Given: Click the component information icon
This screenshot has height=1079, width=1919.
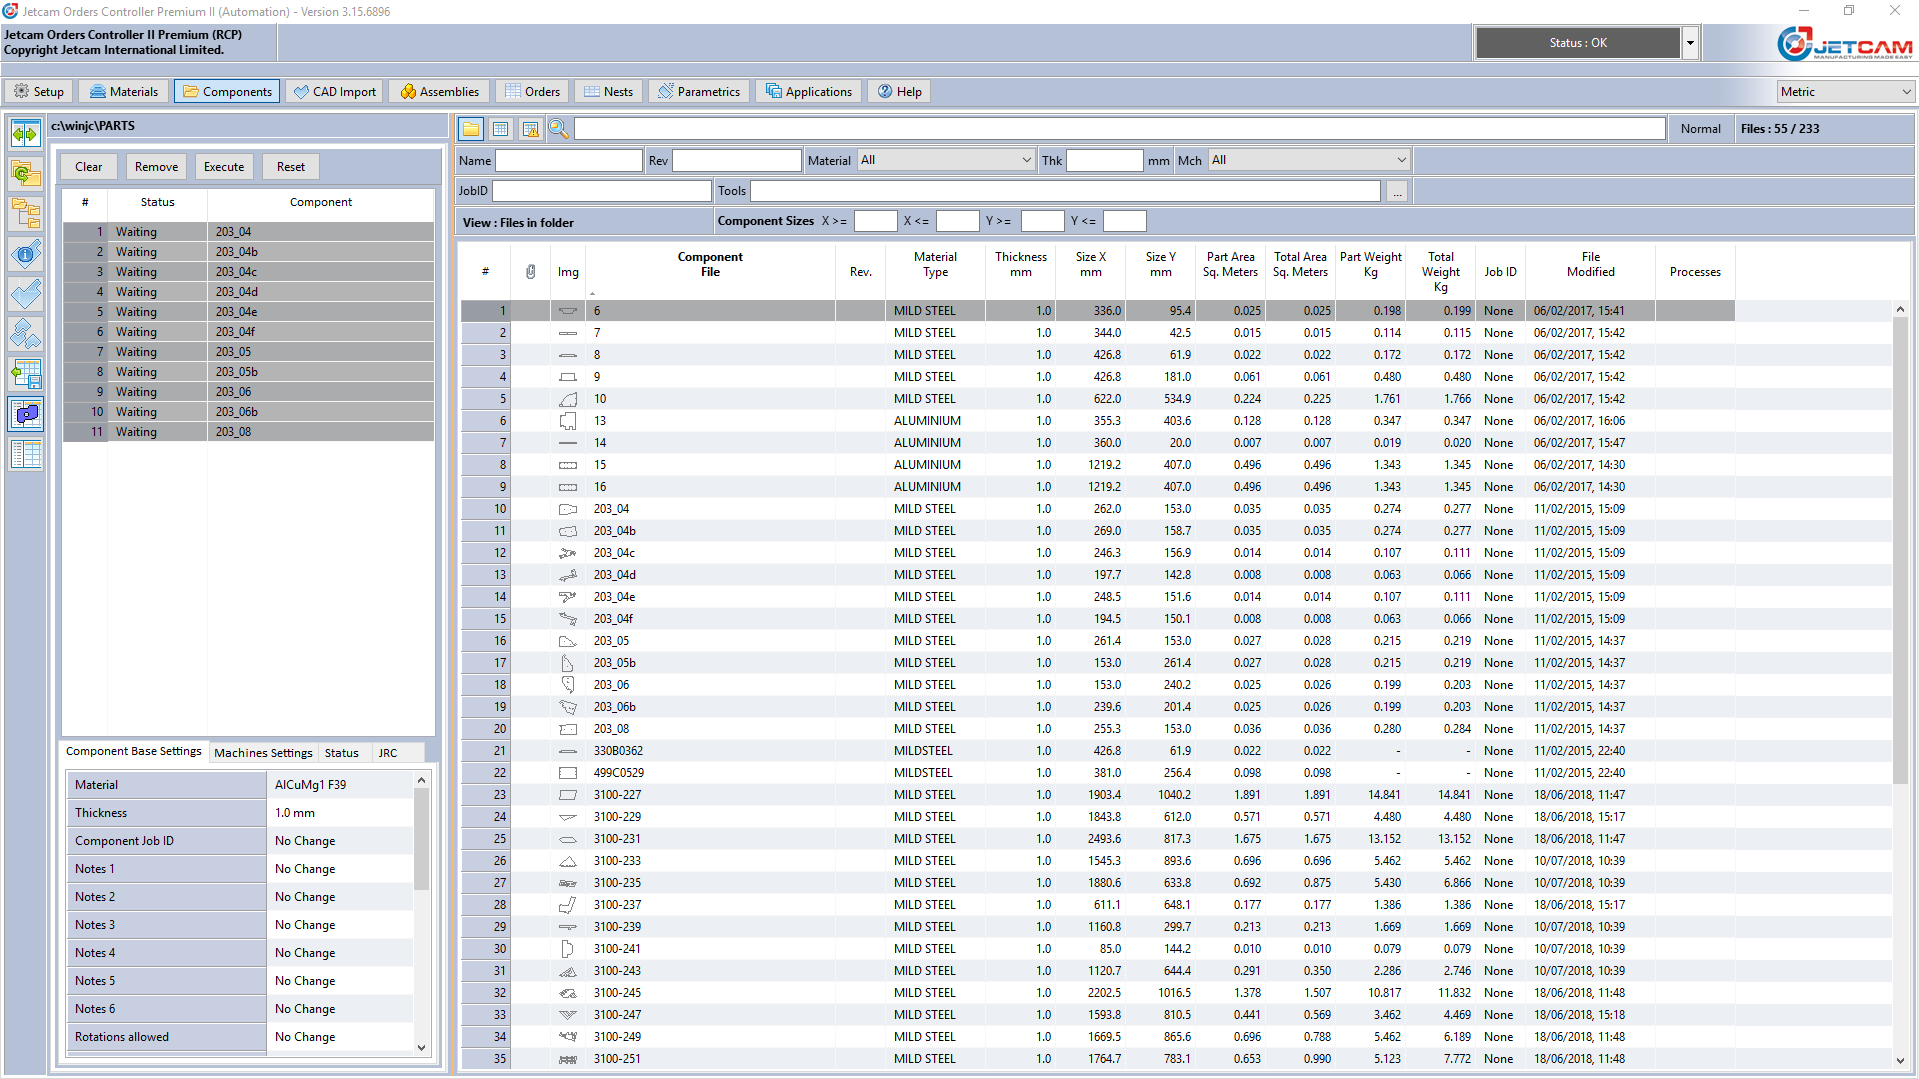Looking at the screenshot, I should pos(26,254).
